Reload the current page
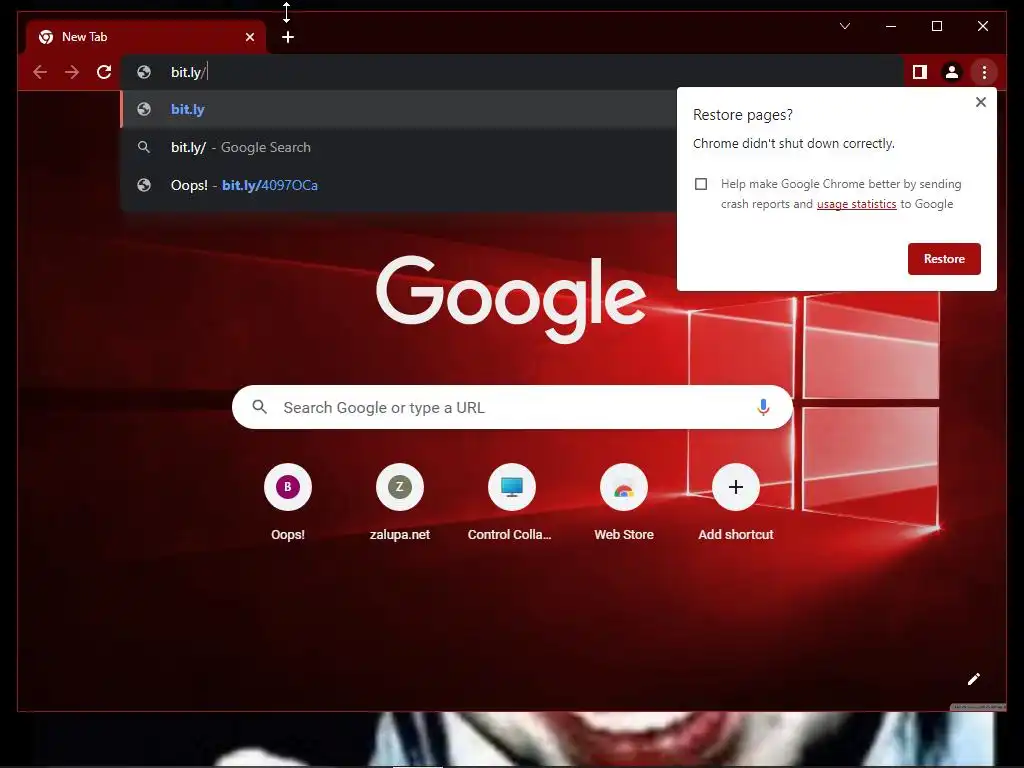The width and height of the screenshot is (1024, 768). pos(104,72)
